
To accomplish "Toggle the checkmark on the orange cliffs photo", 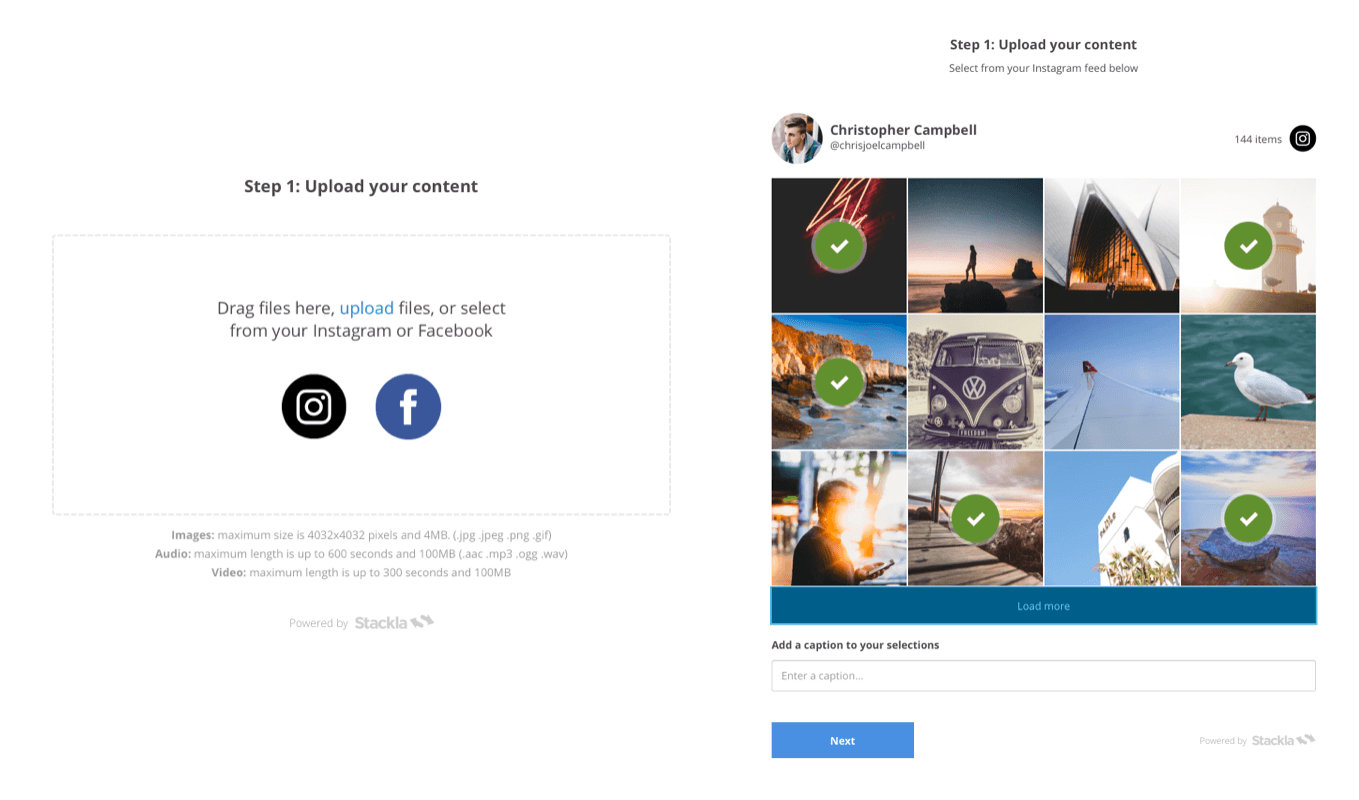I will coord(839,382).
